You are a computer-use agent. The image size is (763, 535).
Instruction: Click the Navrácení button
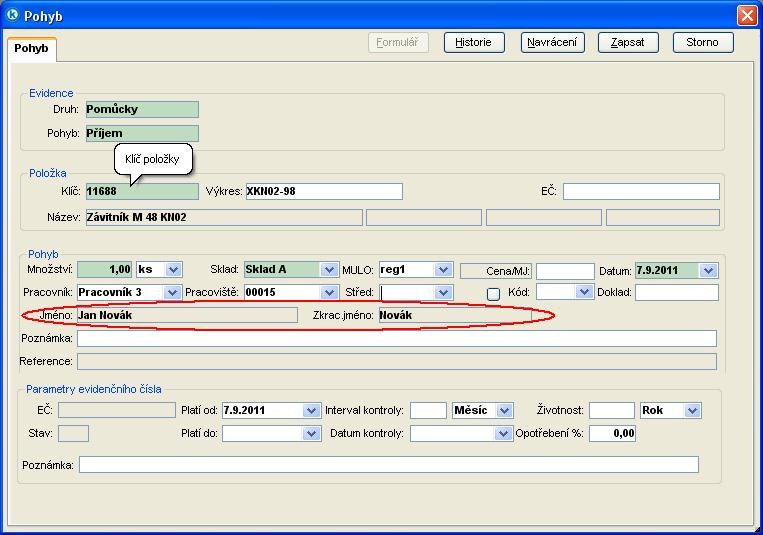click(552, 42)
